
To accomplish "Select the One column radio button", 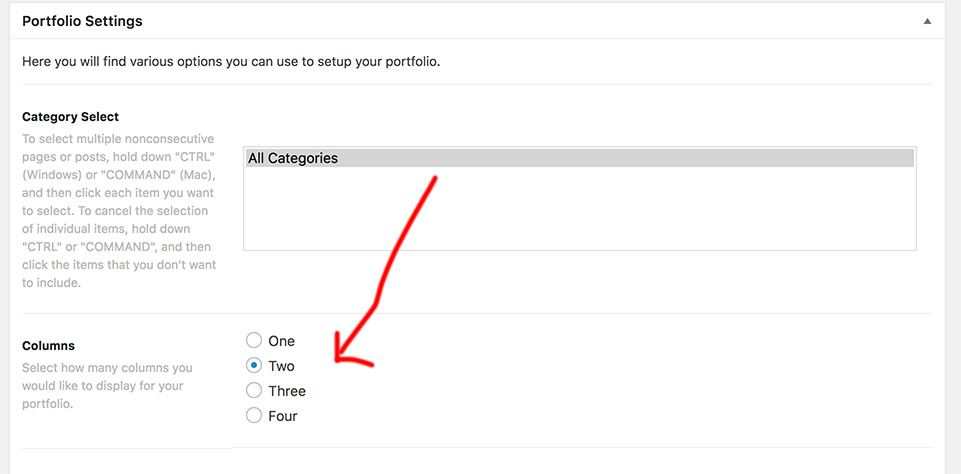I will (x=254, y=341).
